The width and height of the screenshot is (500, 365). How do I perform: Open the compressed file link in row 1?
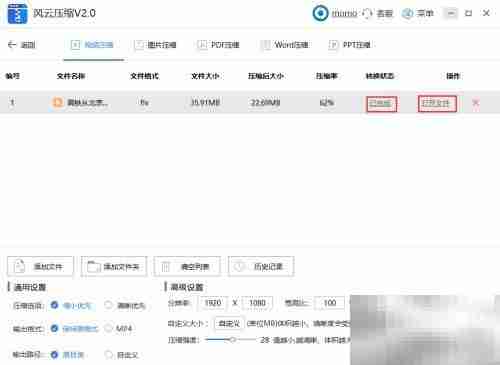point(437,104)
